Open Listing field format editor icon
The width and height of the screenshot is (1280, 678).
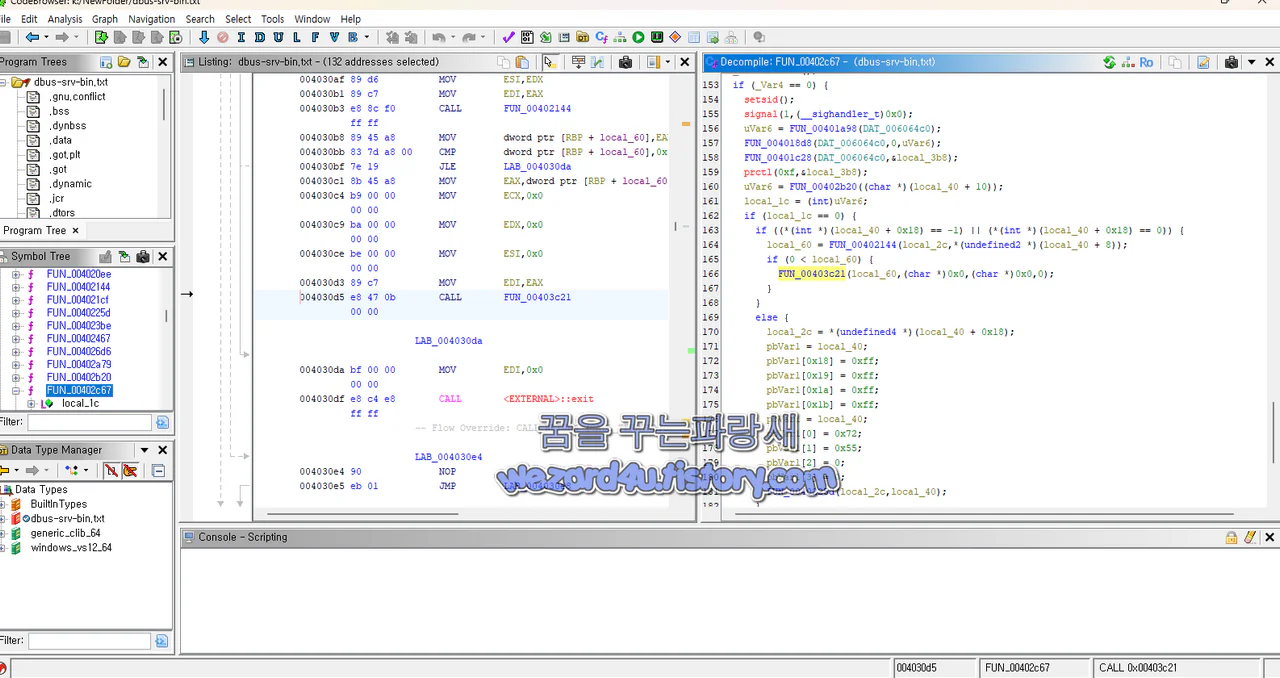578,62
